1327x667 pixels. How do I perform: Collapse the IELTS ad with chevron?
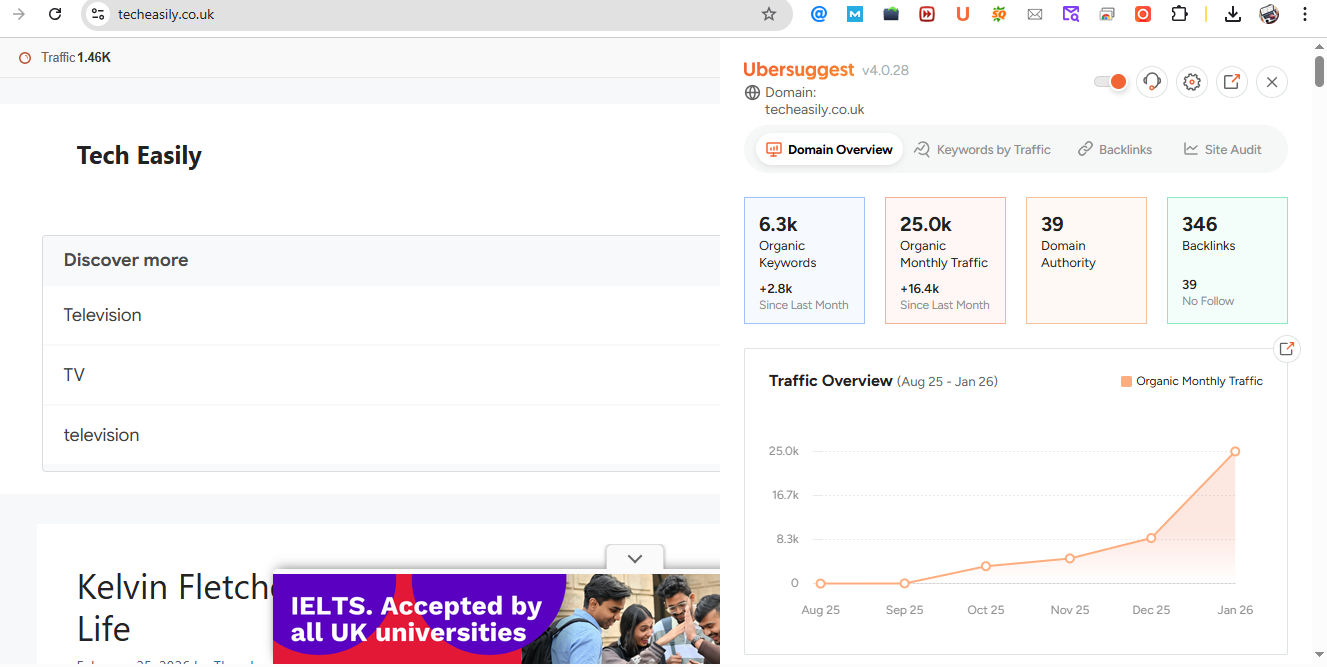click(x=634, y=559)
